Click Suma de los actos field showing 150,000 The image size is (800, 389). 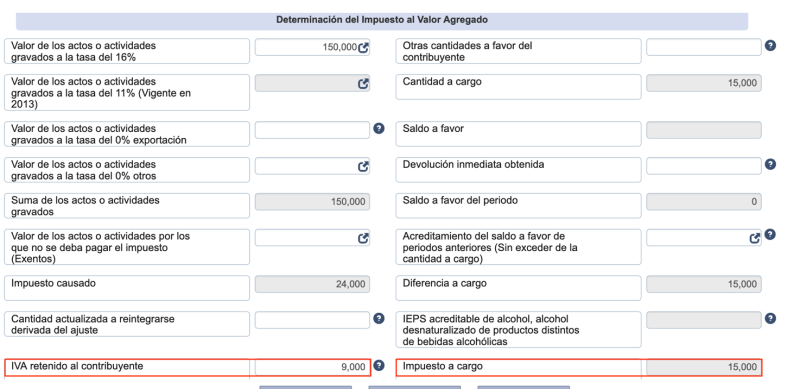(312, 202)
